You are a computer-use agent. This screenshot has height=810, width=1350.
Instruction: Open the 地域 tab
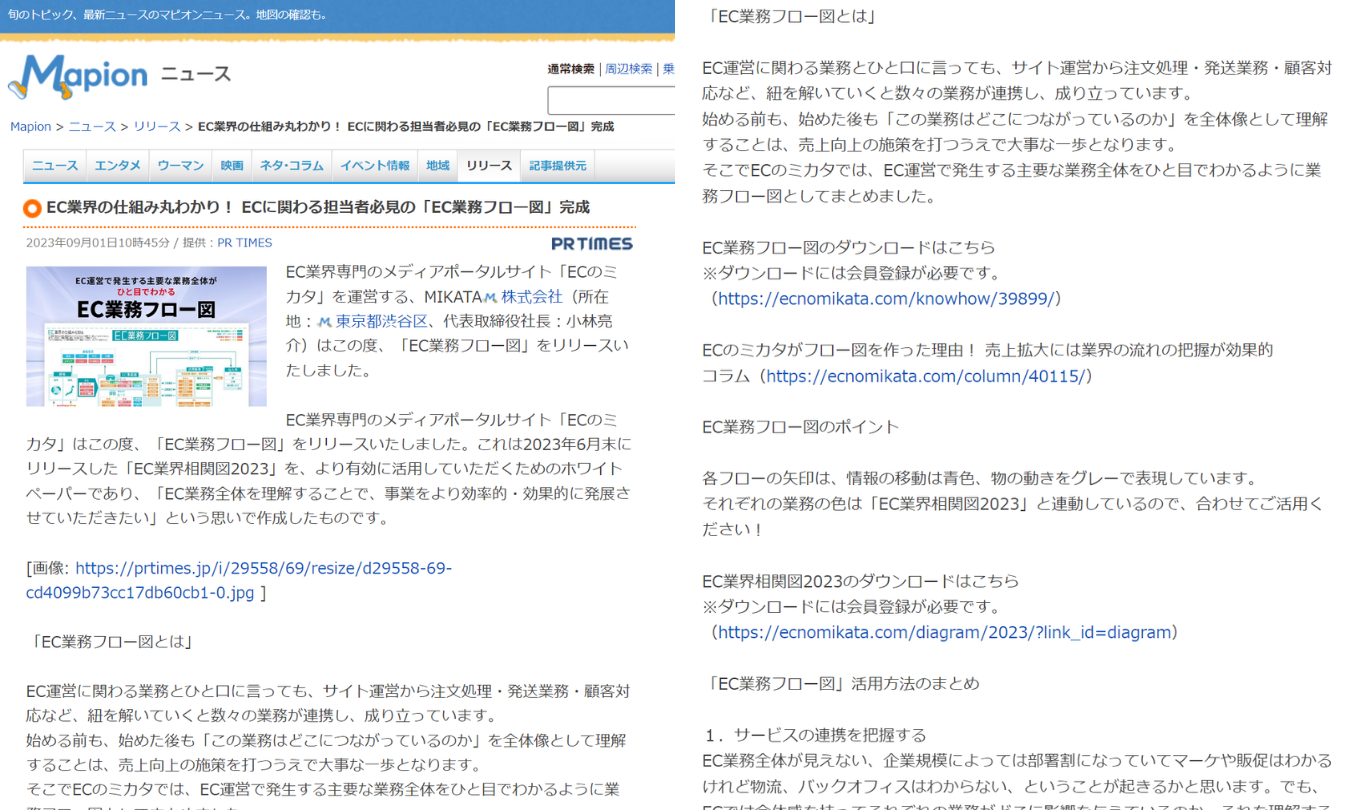[438, 166]
